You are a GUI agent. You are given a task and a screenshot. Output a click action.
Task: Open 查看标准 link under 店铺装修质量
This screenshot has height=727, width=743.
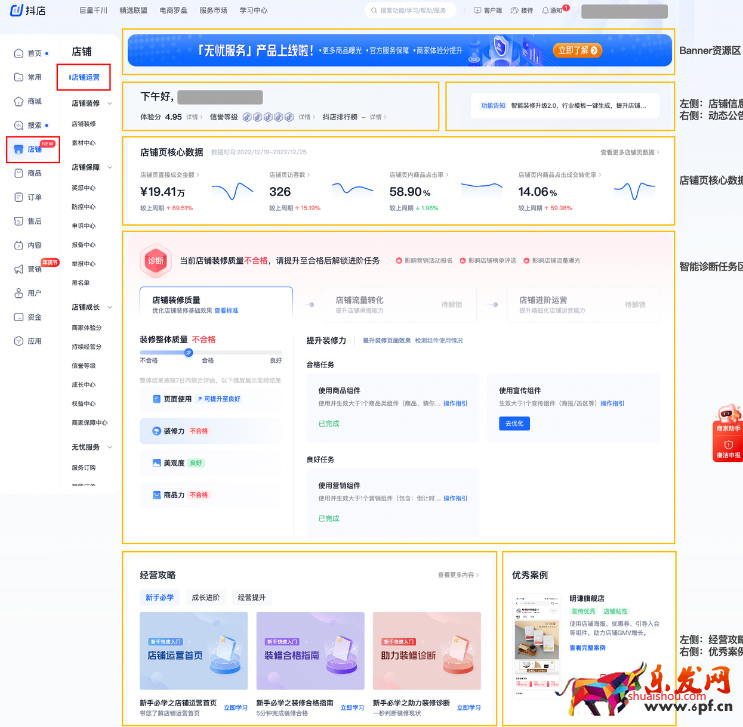226,310
